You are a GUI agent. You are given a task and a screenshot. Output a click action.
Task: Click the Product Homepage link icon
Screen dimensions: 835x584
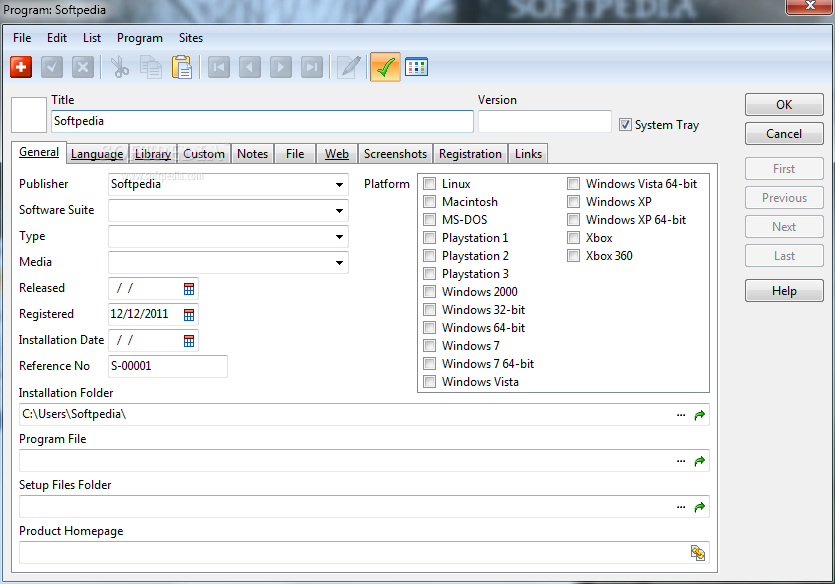[698, 553]
